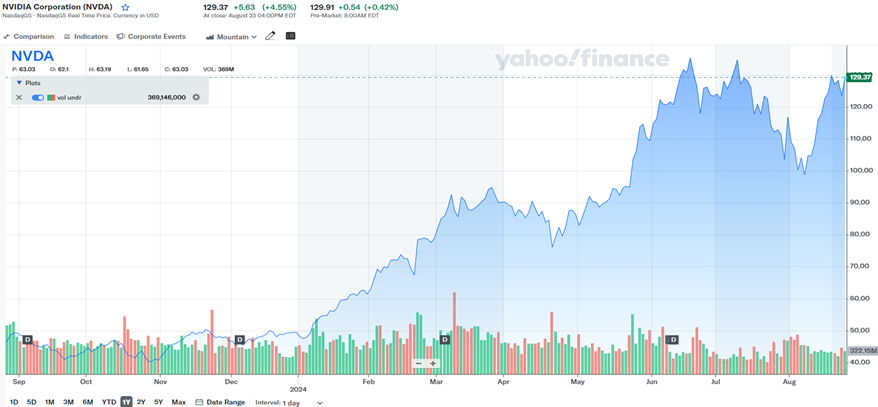Add NVDA to watchlist with star icon
The image size is (878, 407).
point(125,7)
